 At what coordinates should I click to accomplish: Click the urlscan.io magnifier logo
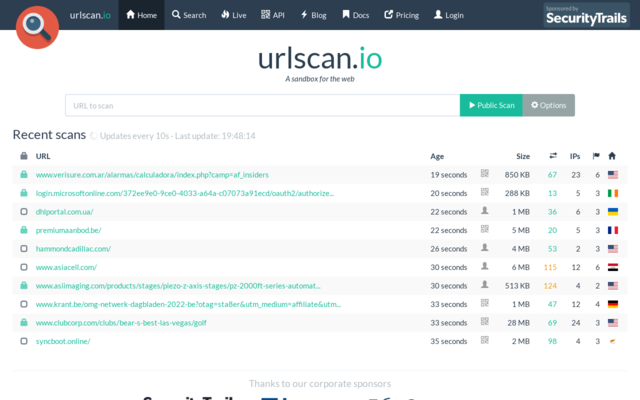coord(37,27)
